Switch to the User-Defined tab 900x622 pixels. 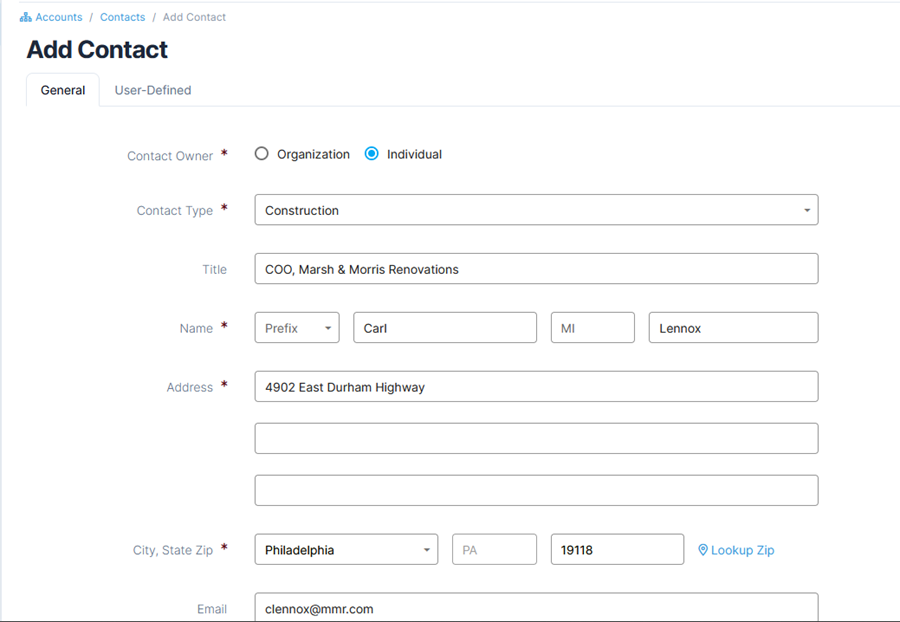pos(153,90)
